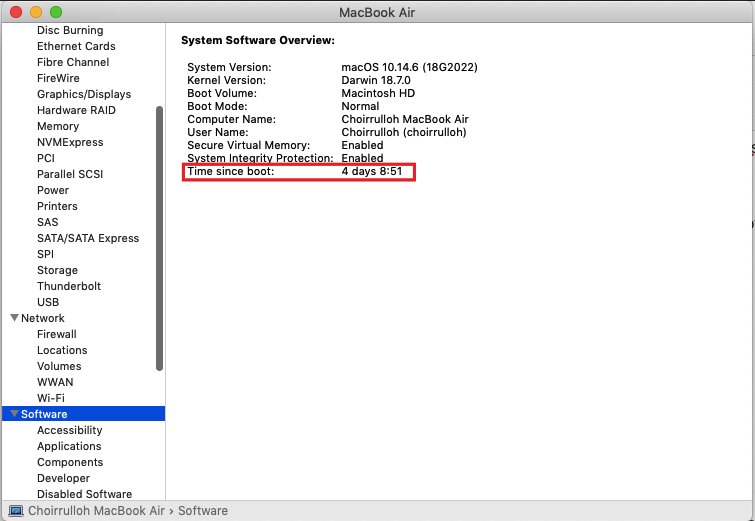The width and height of the screenshot is (755, 521).
Task: Show Power information
Action: [53, 190]
